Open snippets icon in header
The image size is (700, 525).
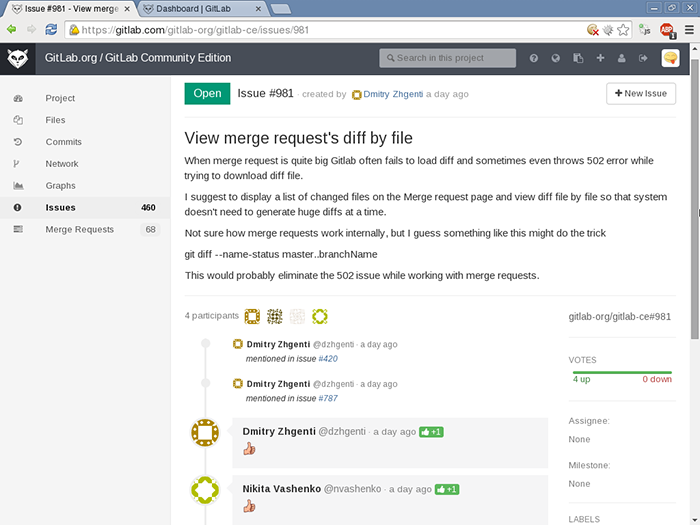point(578,58)
